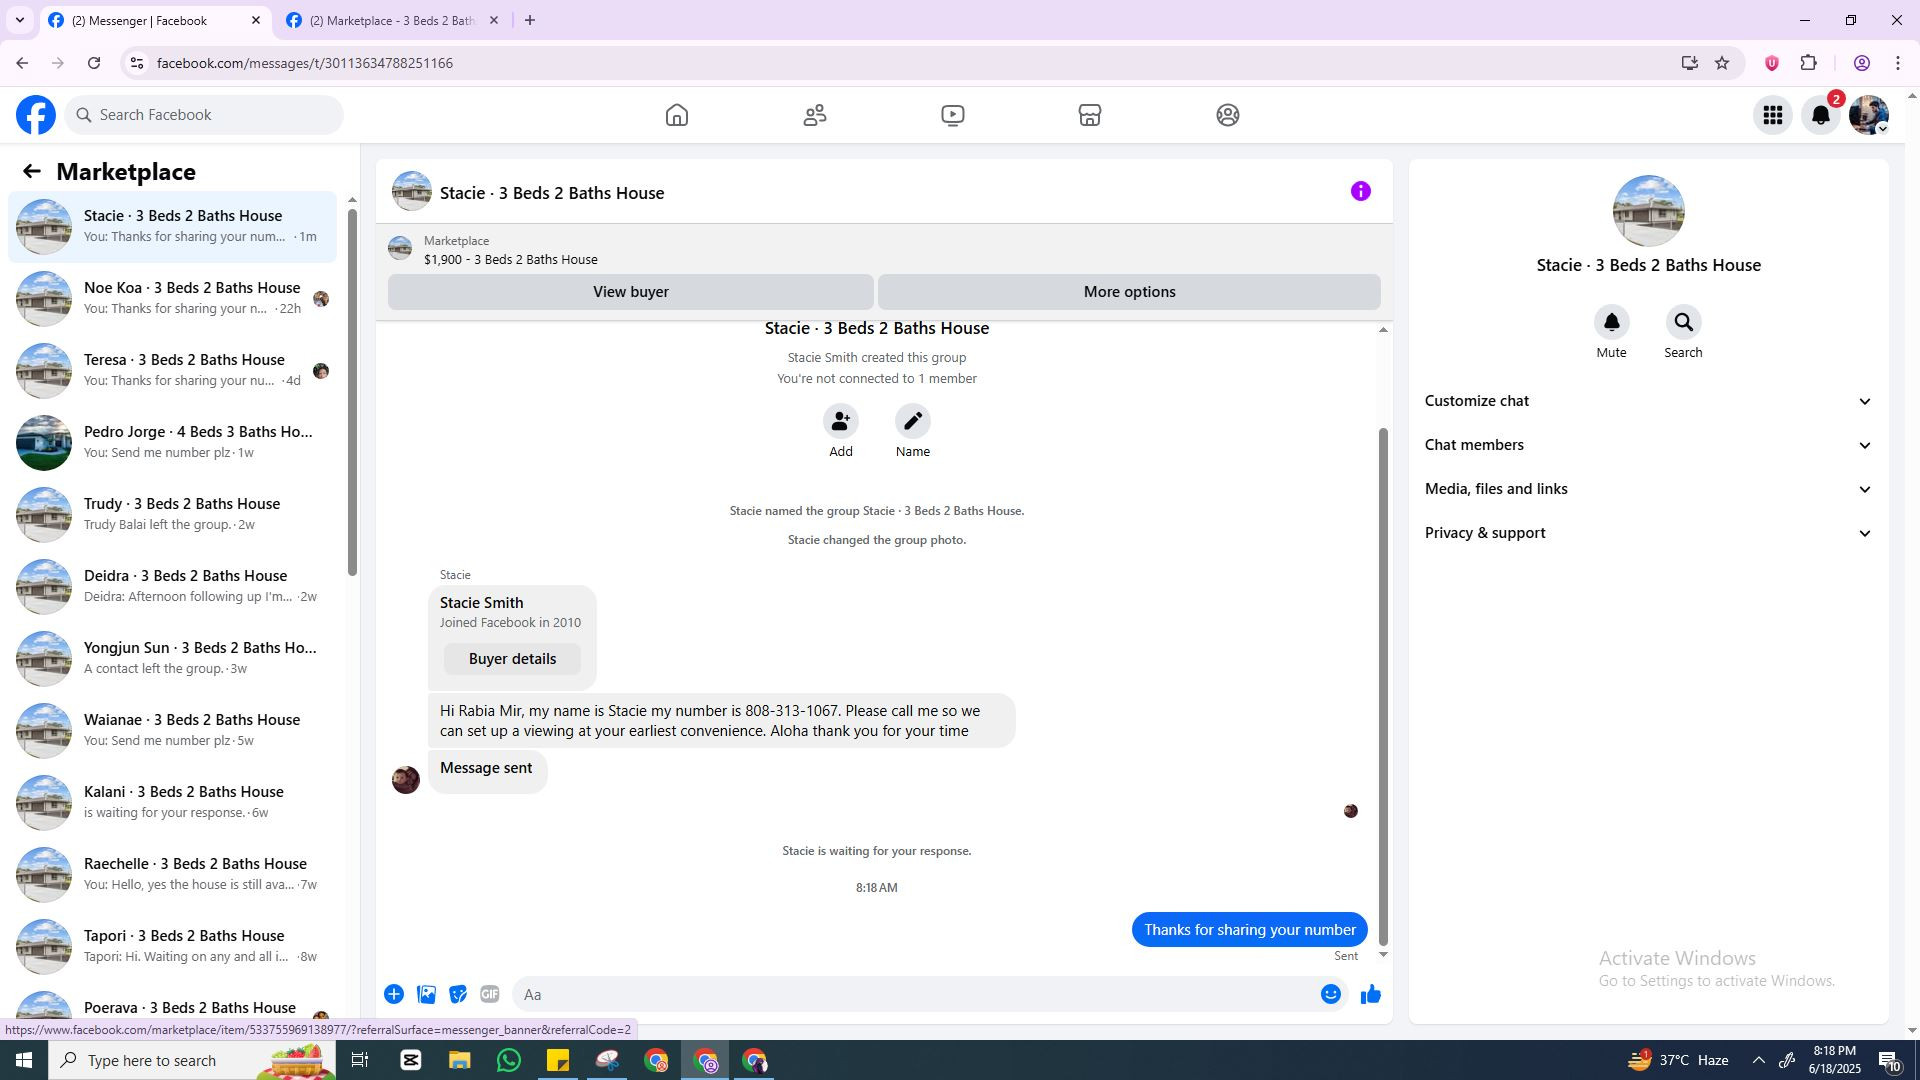The height and width of the screenshot is (1080, 1920).
Task: Open Pedro Jorge 4 Beds conversation
Action: coord(172,442)
